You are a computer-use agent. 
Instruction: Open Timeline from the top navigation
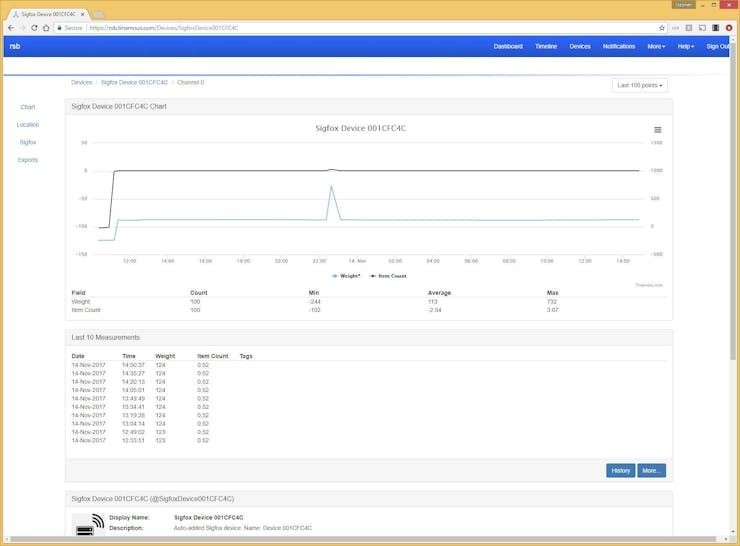click(546, 46)
